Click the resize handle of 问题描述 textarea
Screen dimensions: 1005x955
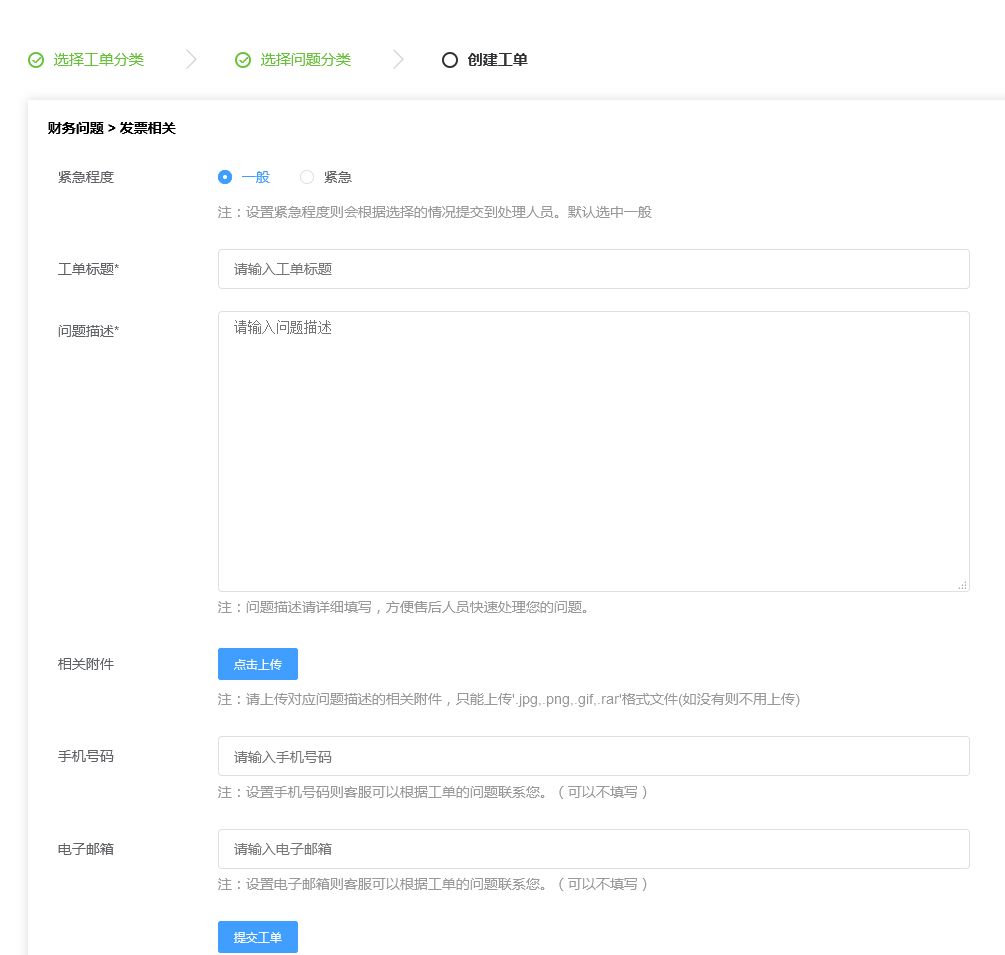(x=962, y=585)
